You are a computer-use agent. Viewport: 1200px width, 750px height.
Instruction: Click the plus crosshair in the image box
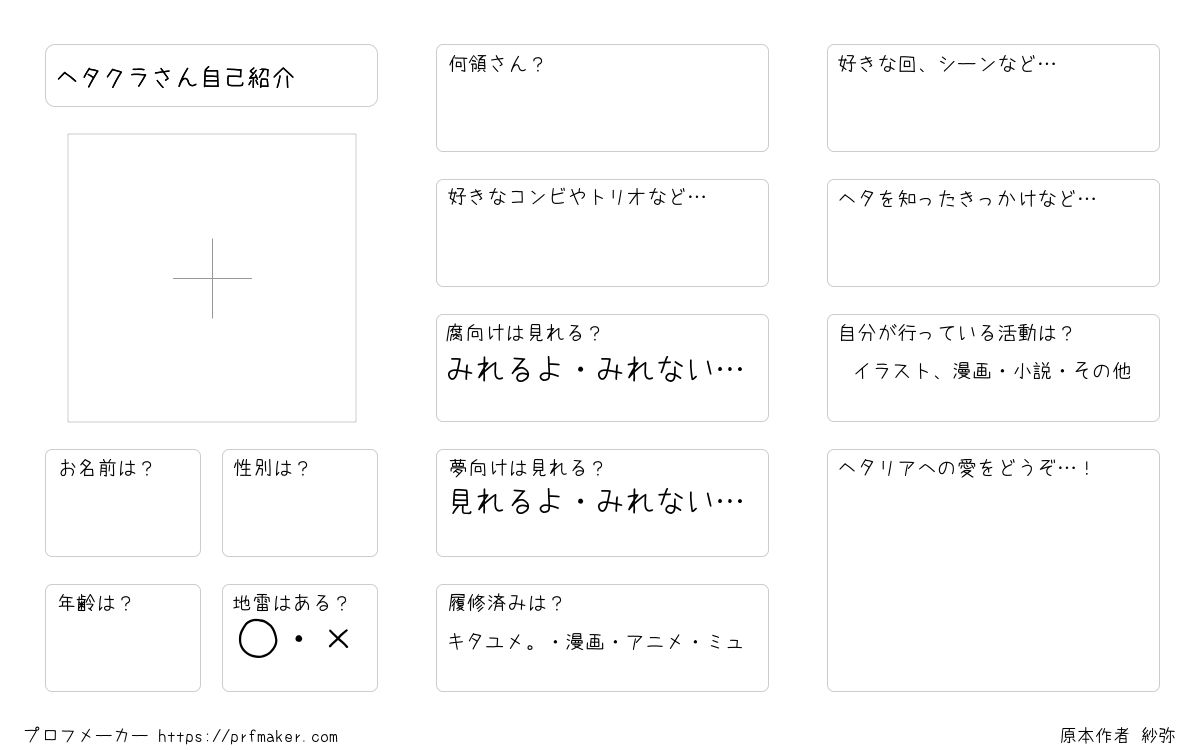[212, 278]
